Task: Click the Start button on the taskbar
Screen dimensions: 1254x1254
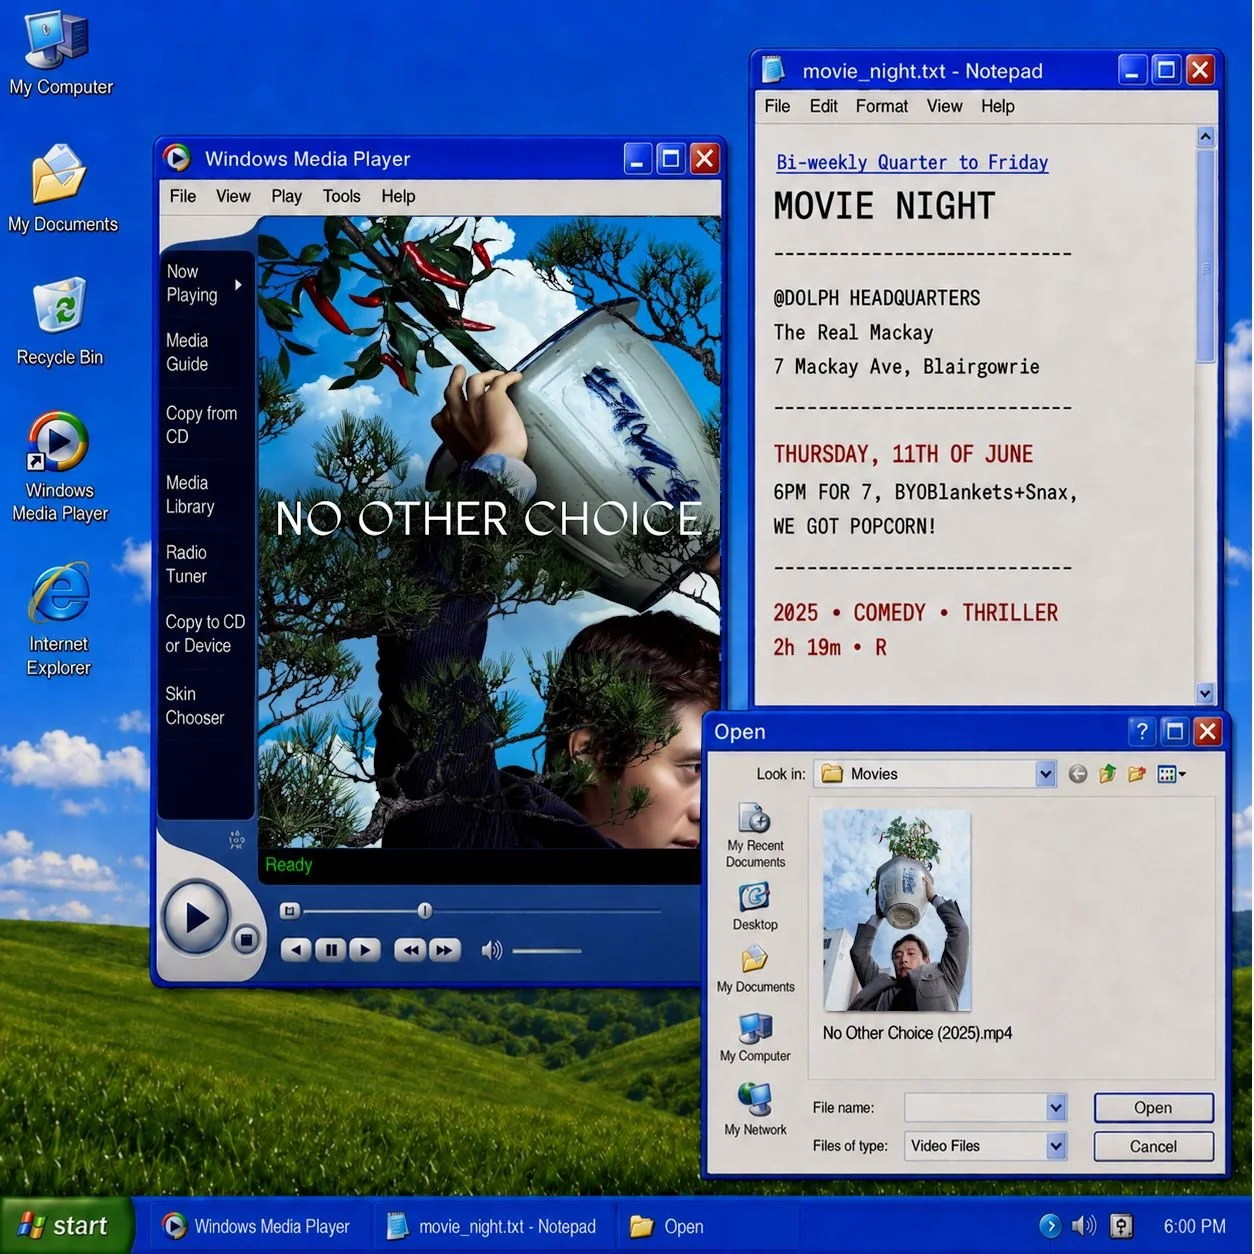Action: pos(66,1225)
